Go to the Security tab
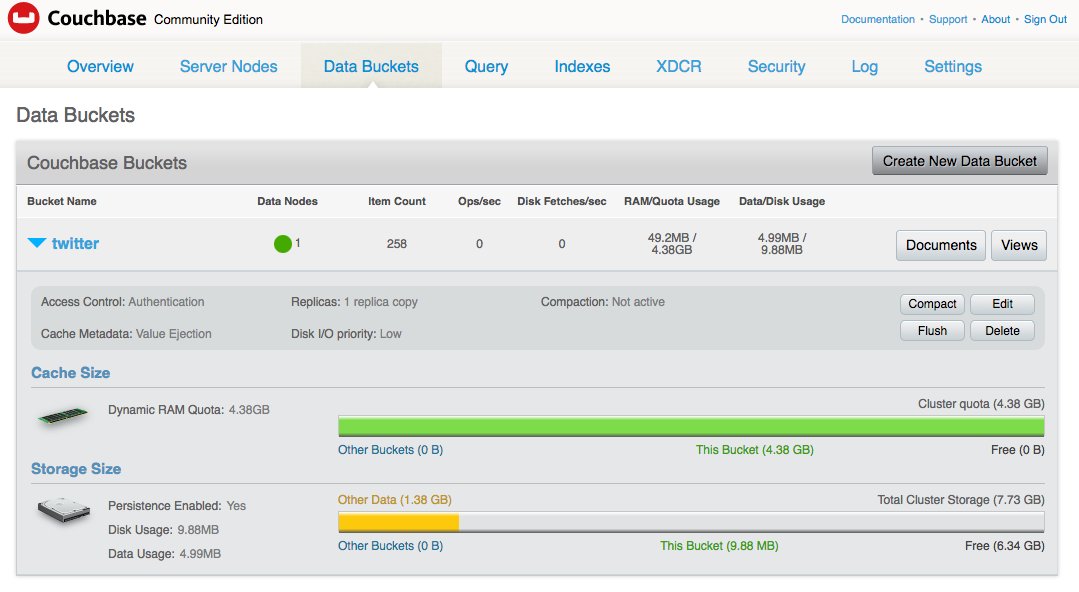The width and height of the screenshot is (1079, 592). click(x=776, y=66)
